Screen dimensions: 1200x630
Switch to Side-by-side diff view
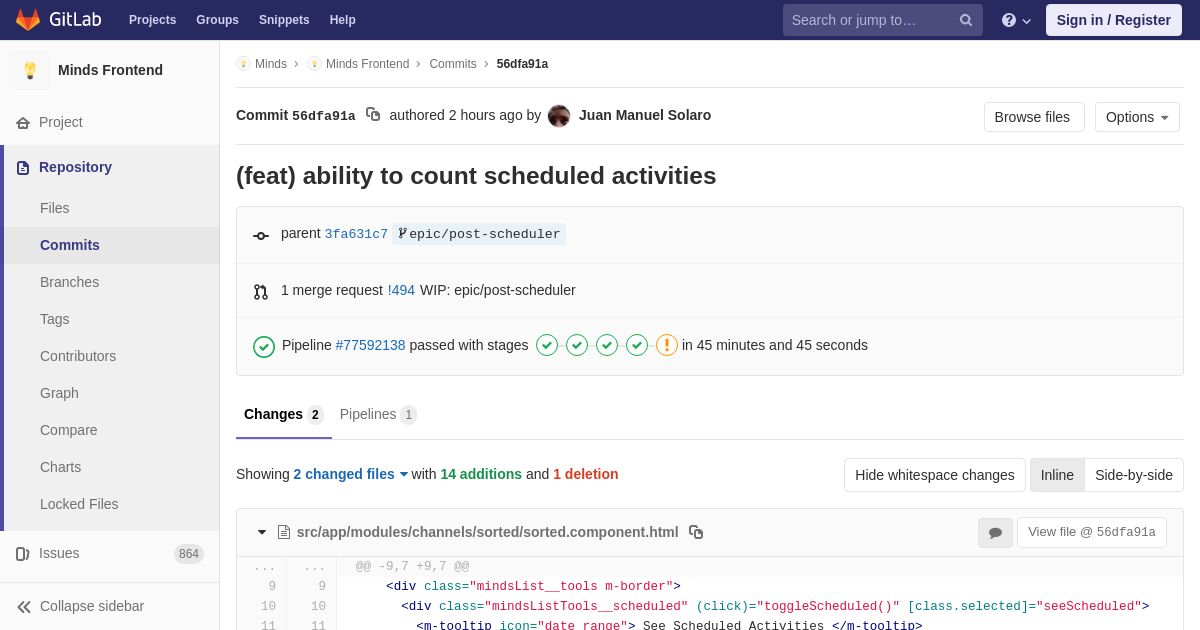point(1134,475)
